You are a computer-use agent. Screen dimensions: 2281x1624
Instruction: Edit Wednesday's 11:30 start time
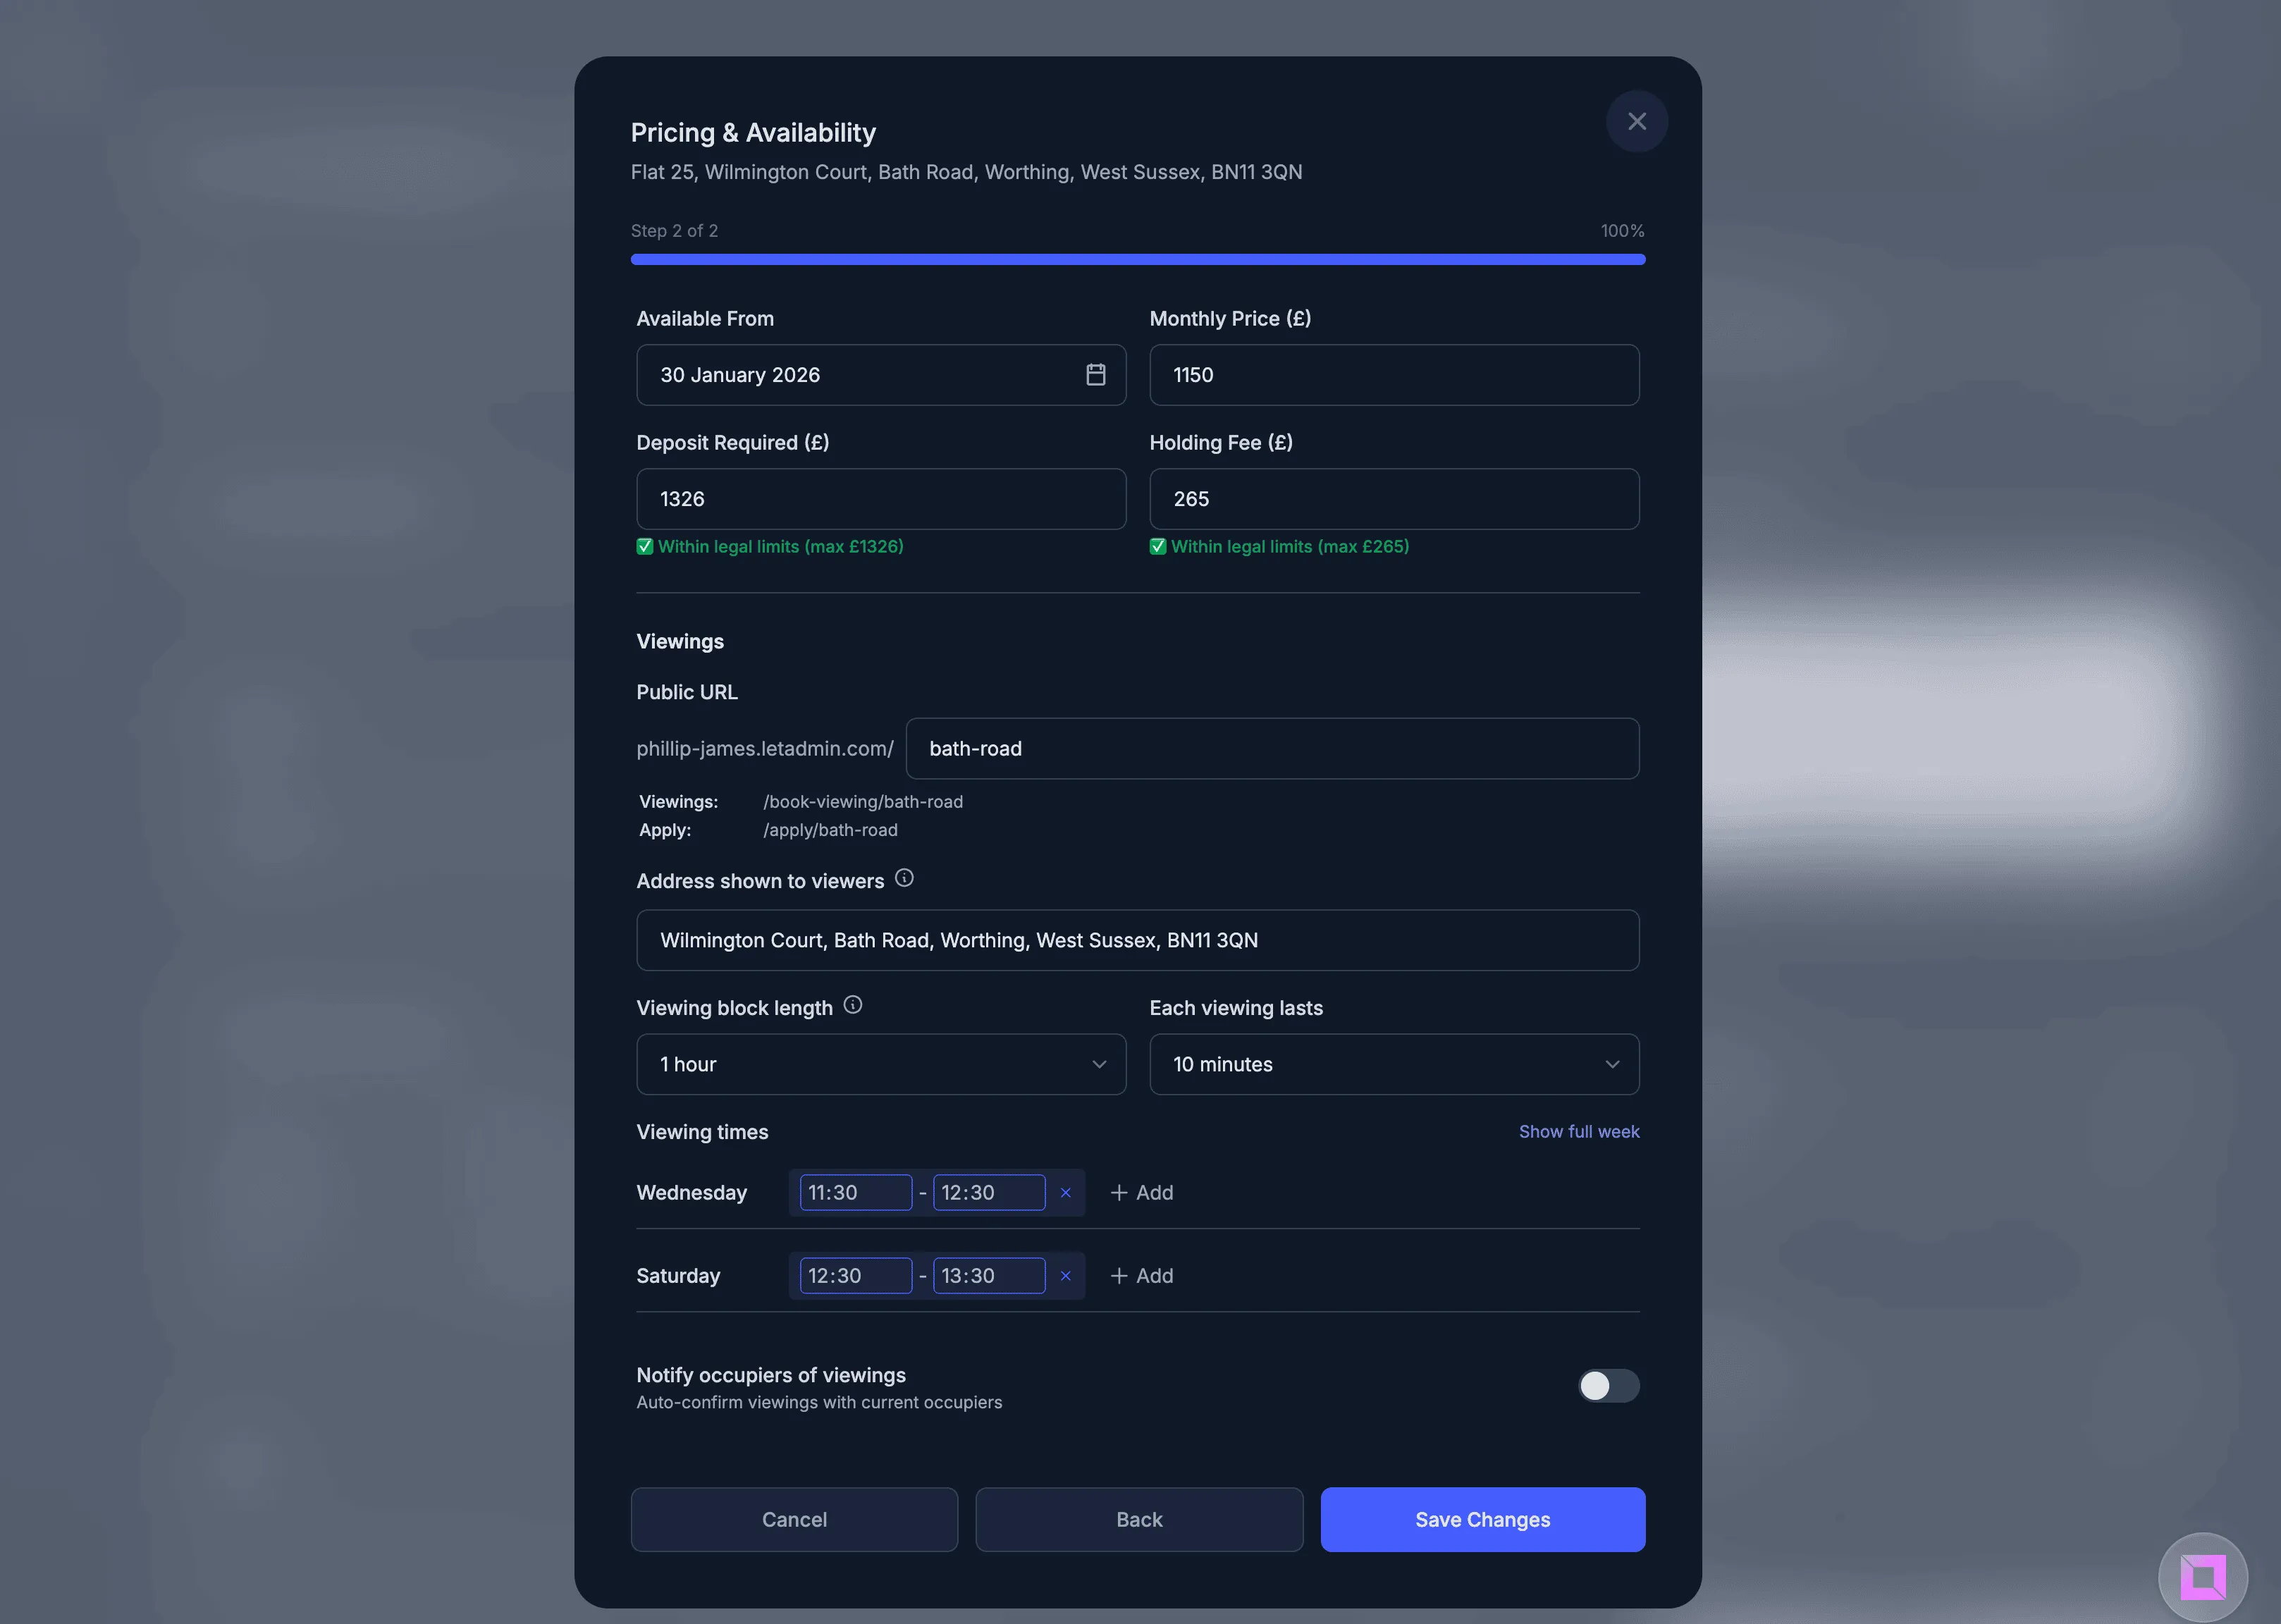(855, 1192)
